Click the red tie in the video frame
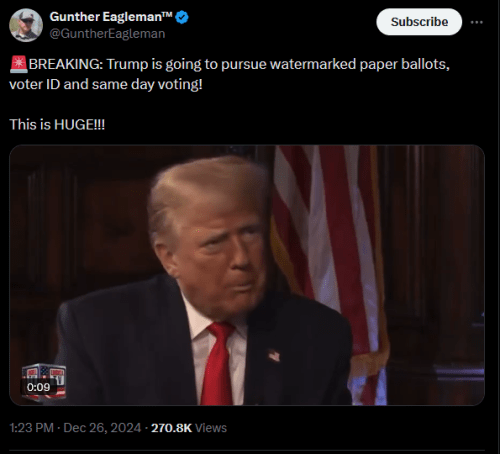Screen dimensions: 500x454 pos(218,363)
